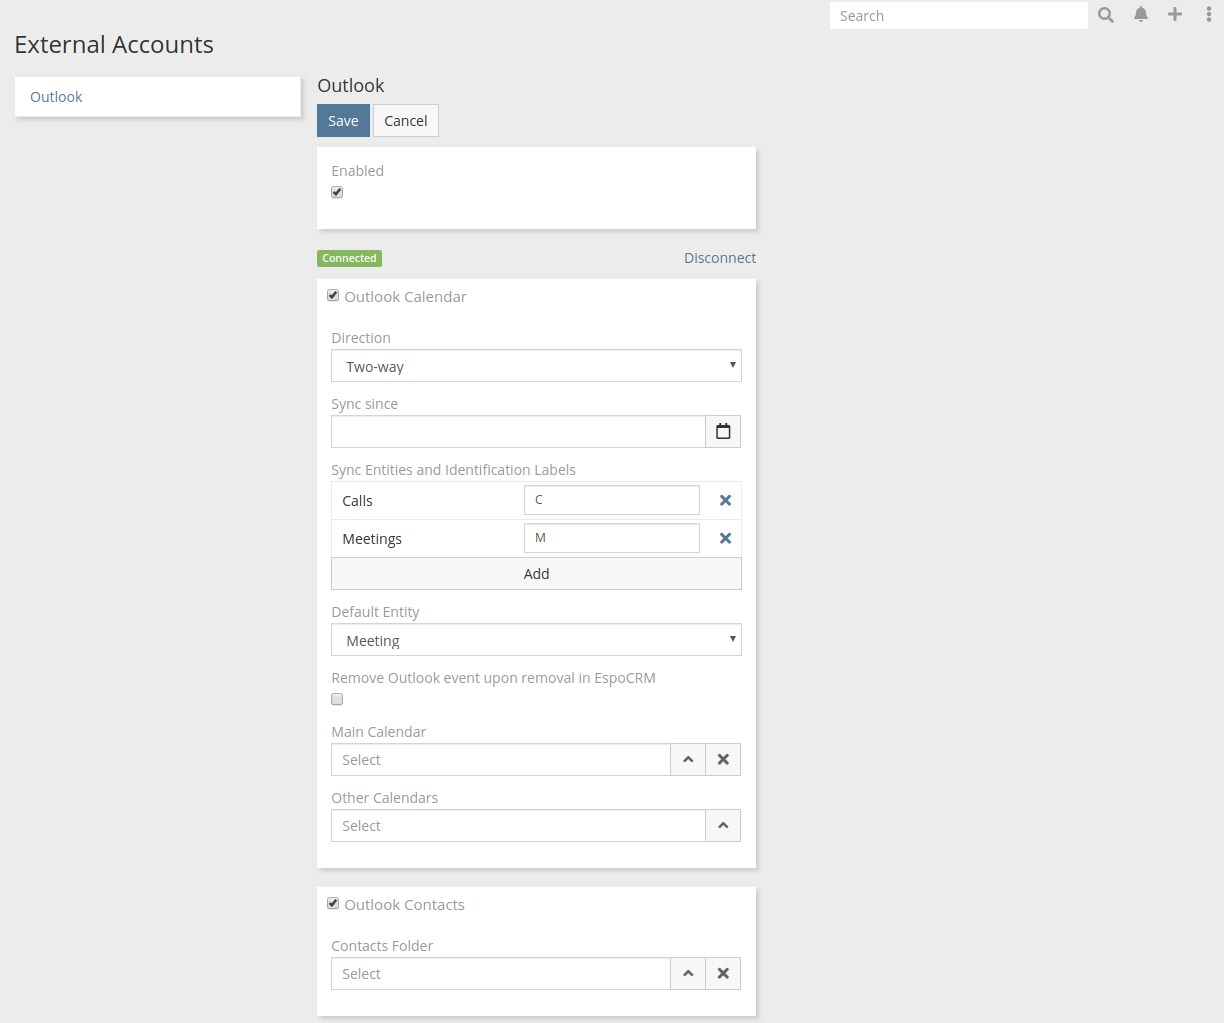Open the notifications bell
The width and height of the screenshot is (1224, 1023).
pyautogui.click(x=1140, y=15)
